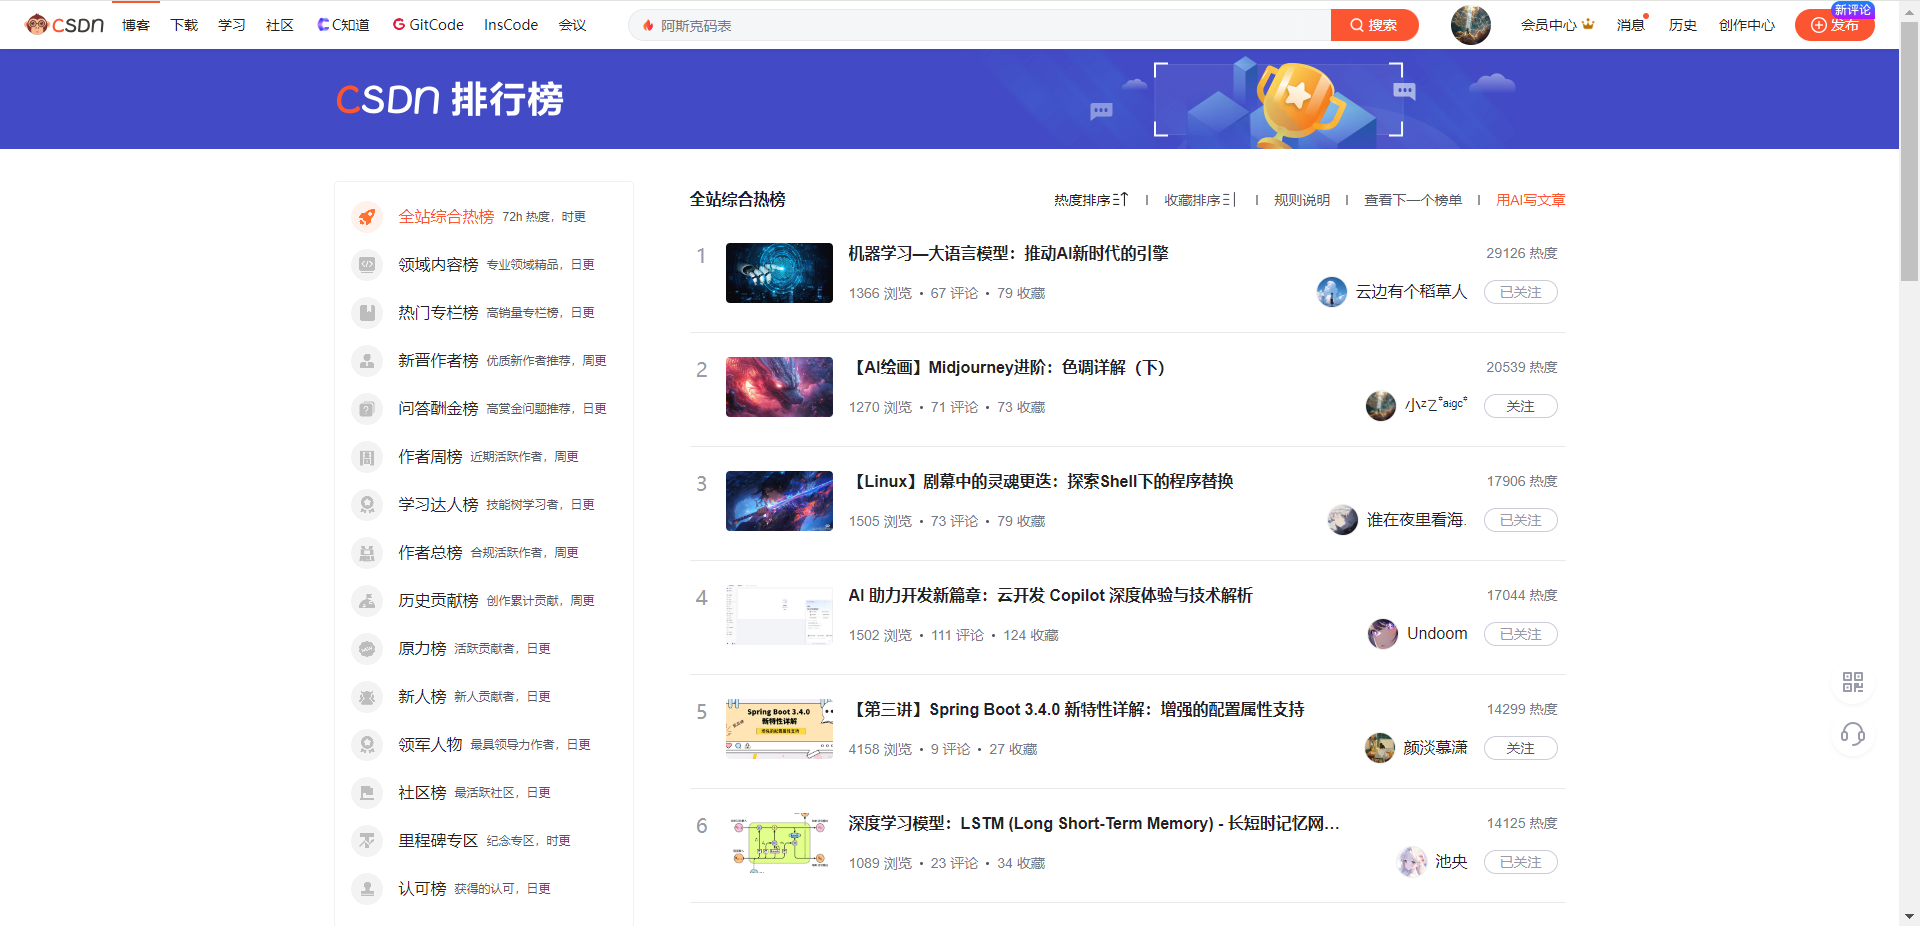Select 新晋作者榜 sidebar icon
Screen dimensions: 1920x926
367,361
